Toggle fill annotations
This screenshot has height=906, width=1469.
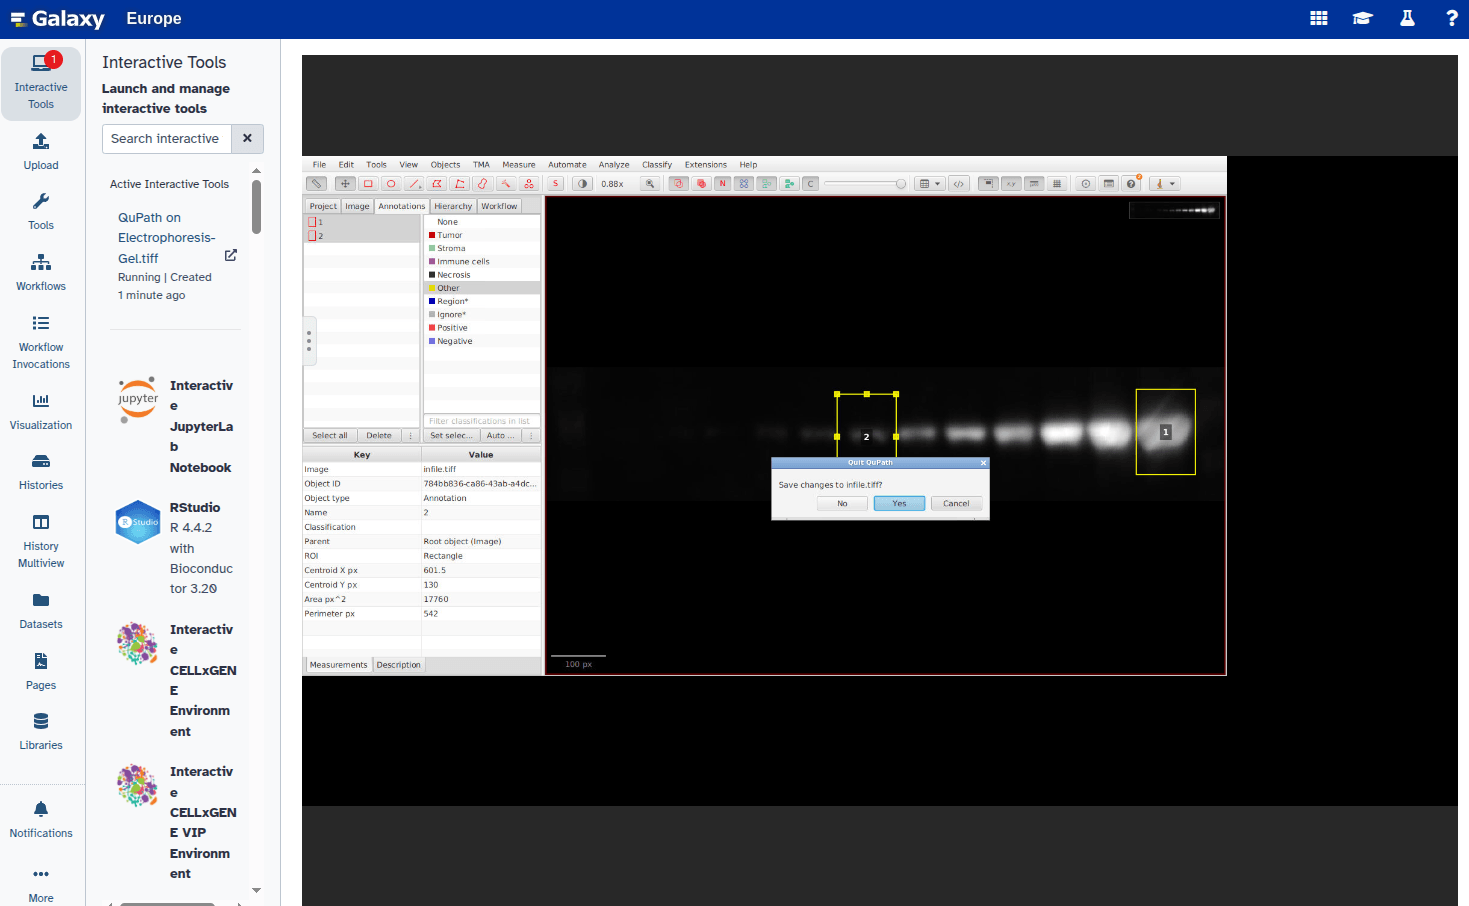(x=701, y=184)
